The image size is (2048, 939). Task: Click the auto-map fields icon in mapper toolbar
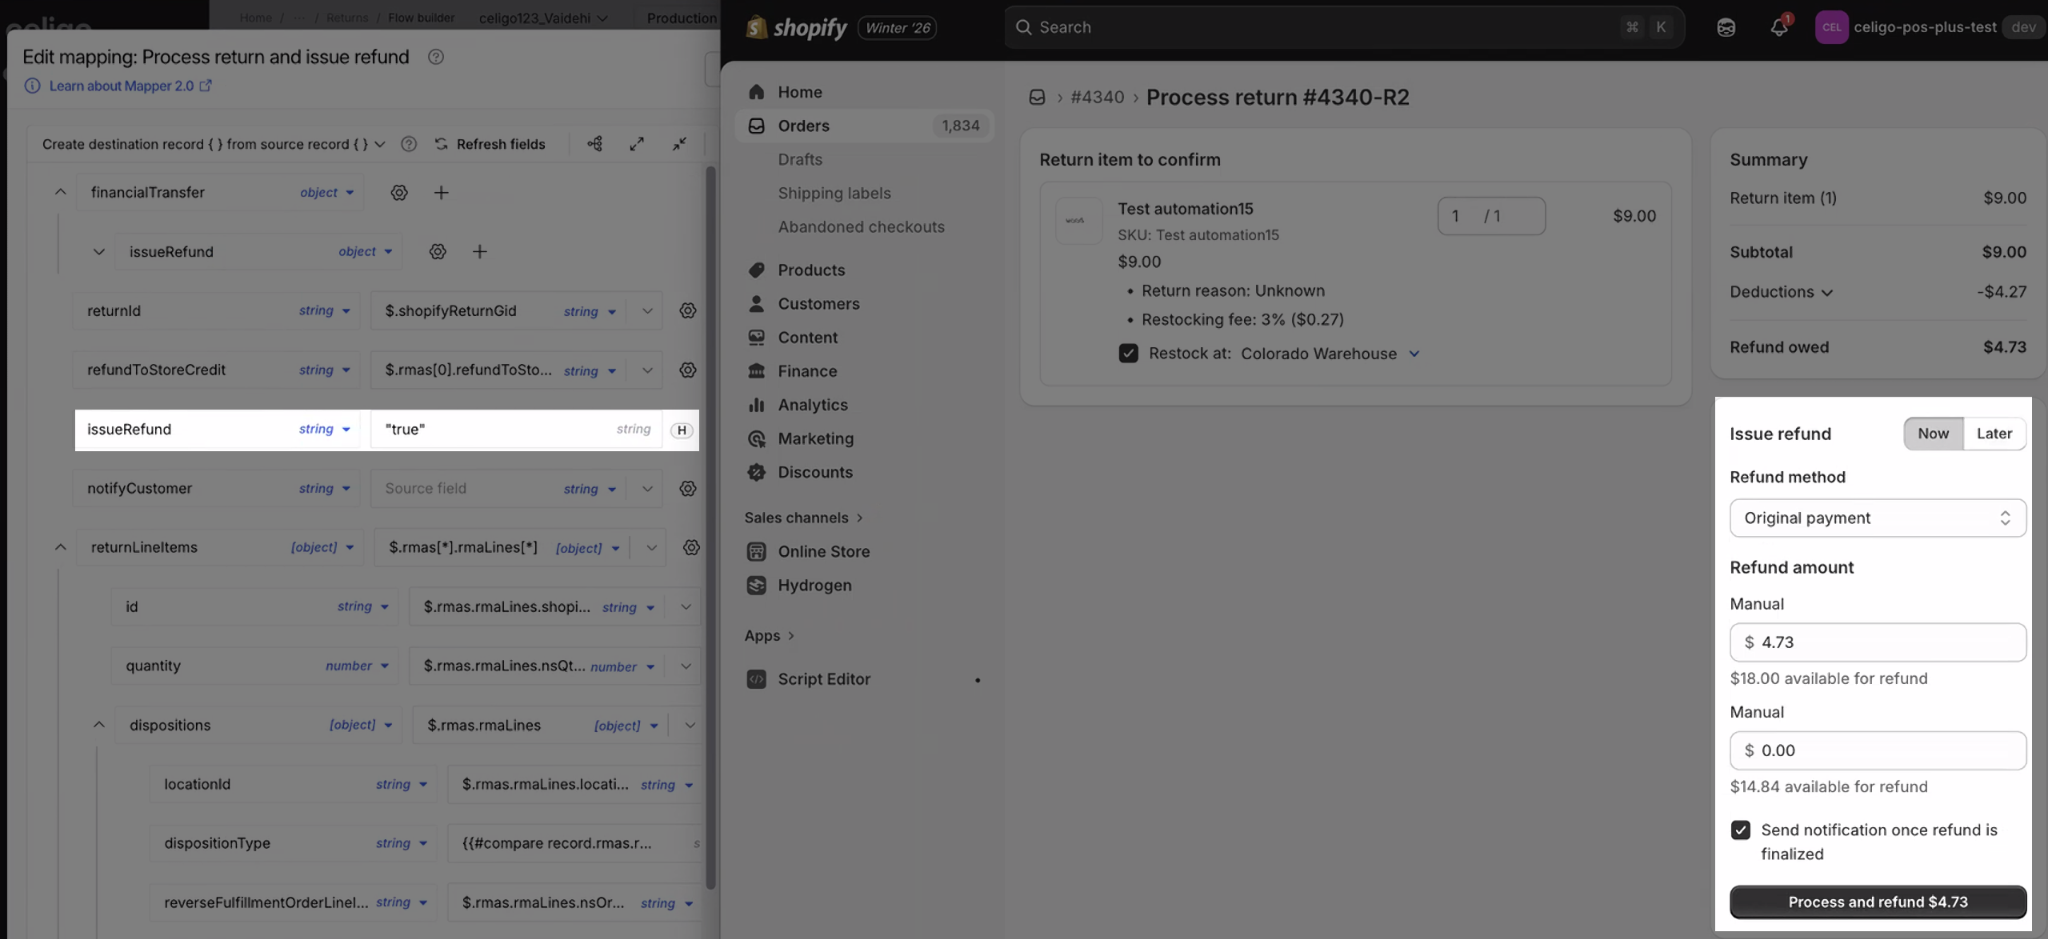(x=595, y=144)
